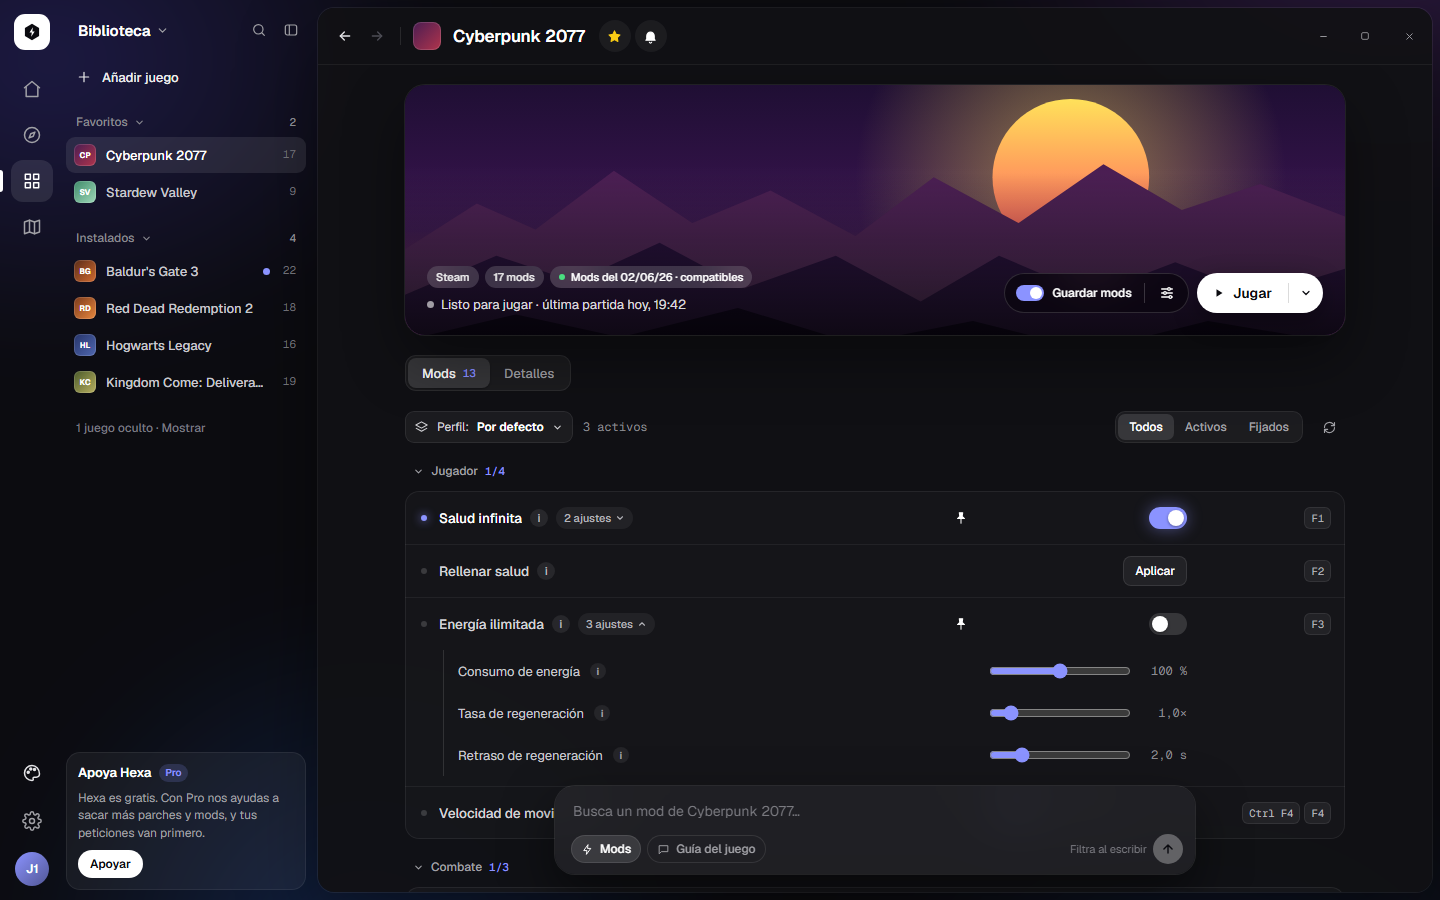Click the favorite star for Cyberpunk 2077
The height and width of the screenshot is (900, 1440).
615,36
